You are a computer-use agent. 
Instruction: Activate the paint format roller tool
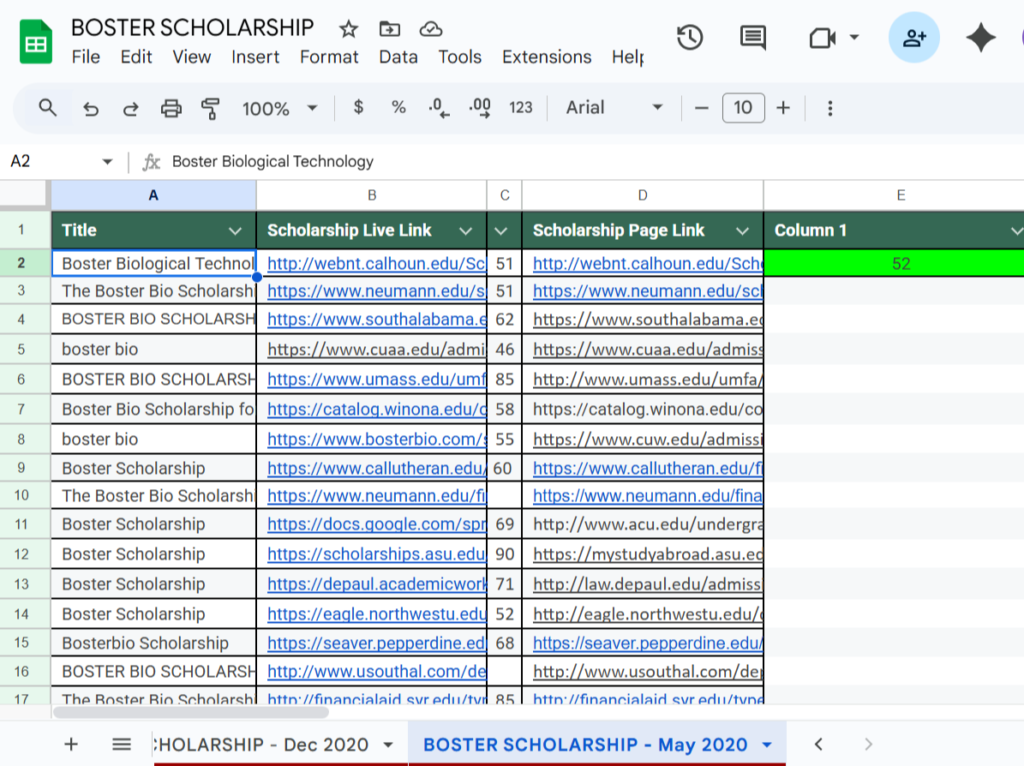point(210,108)
